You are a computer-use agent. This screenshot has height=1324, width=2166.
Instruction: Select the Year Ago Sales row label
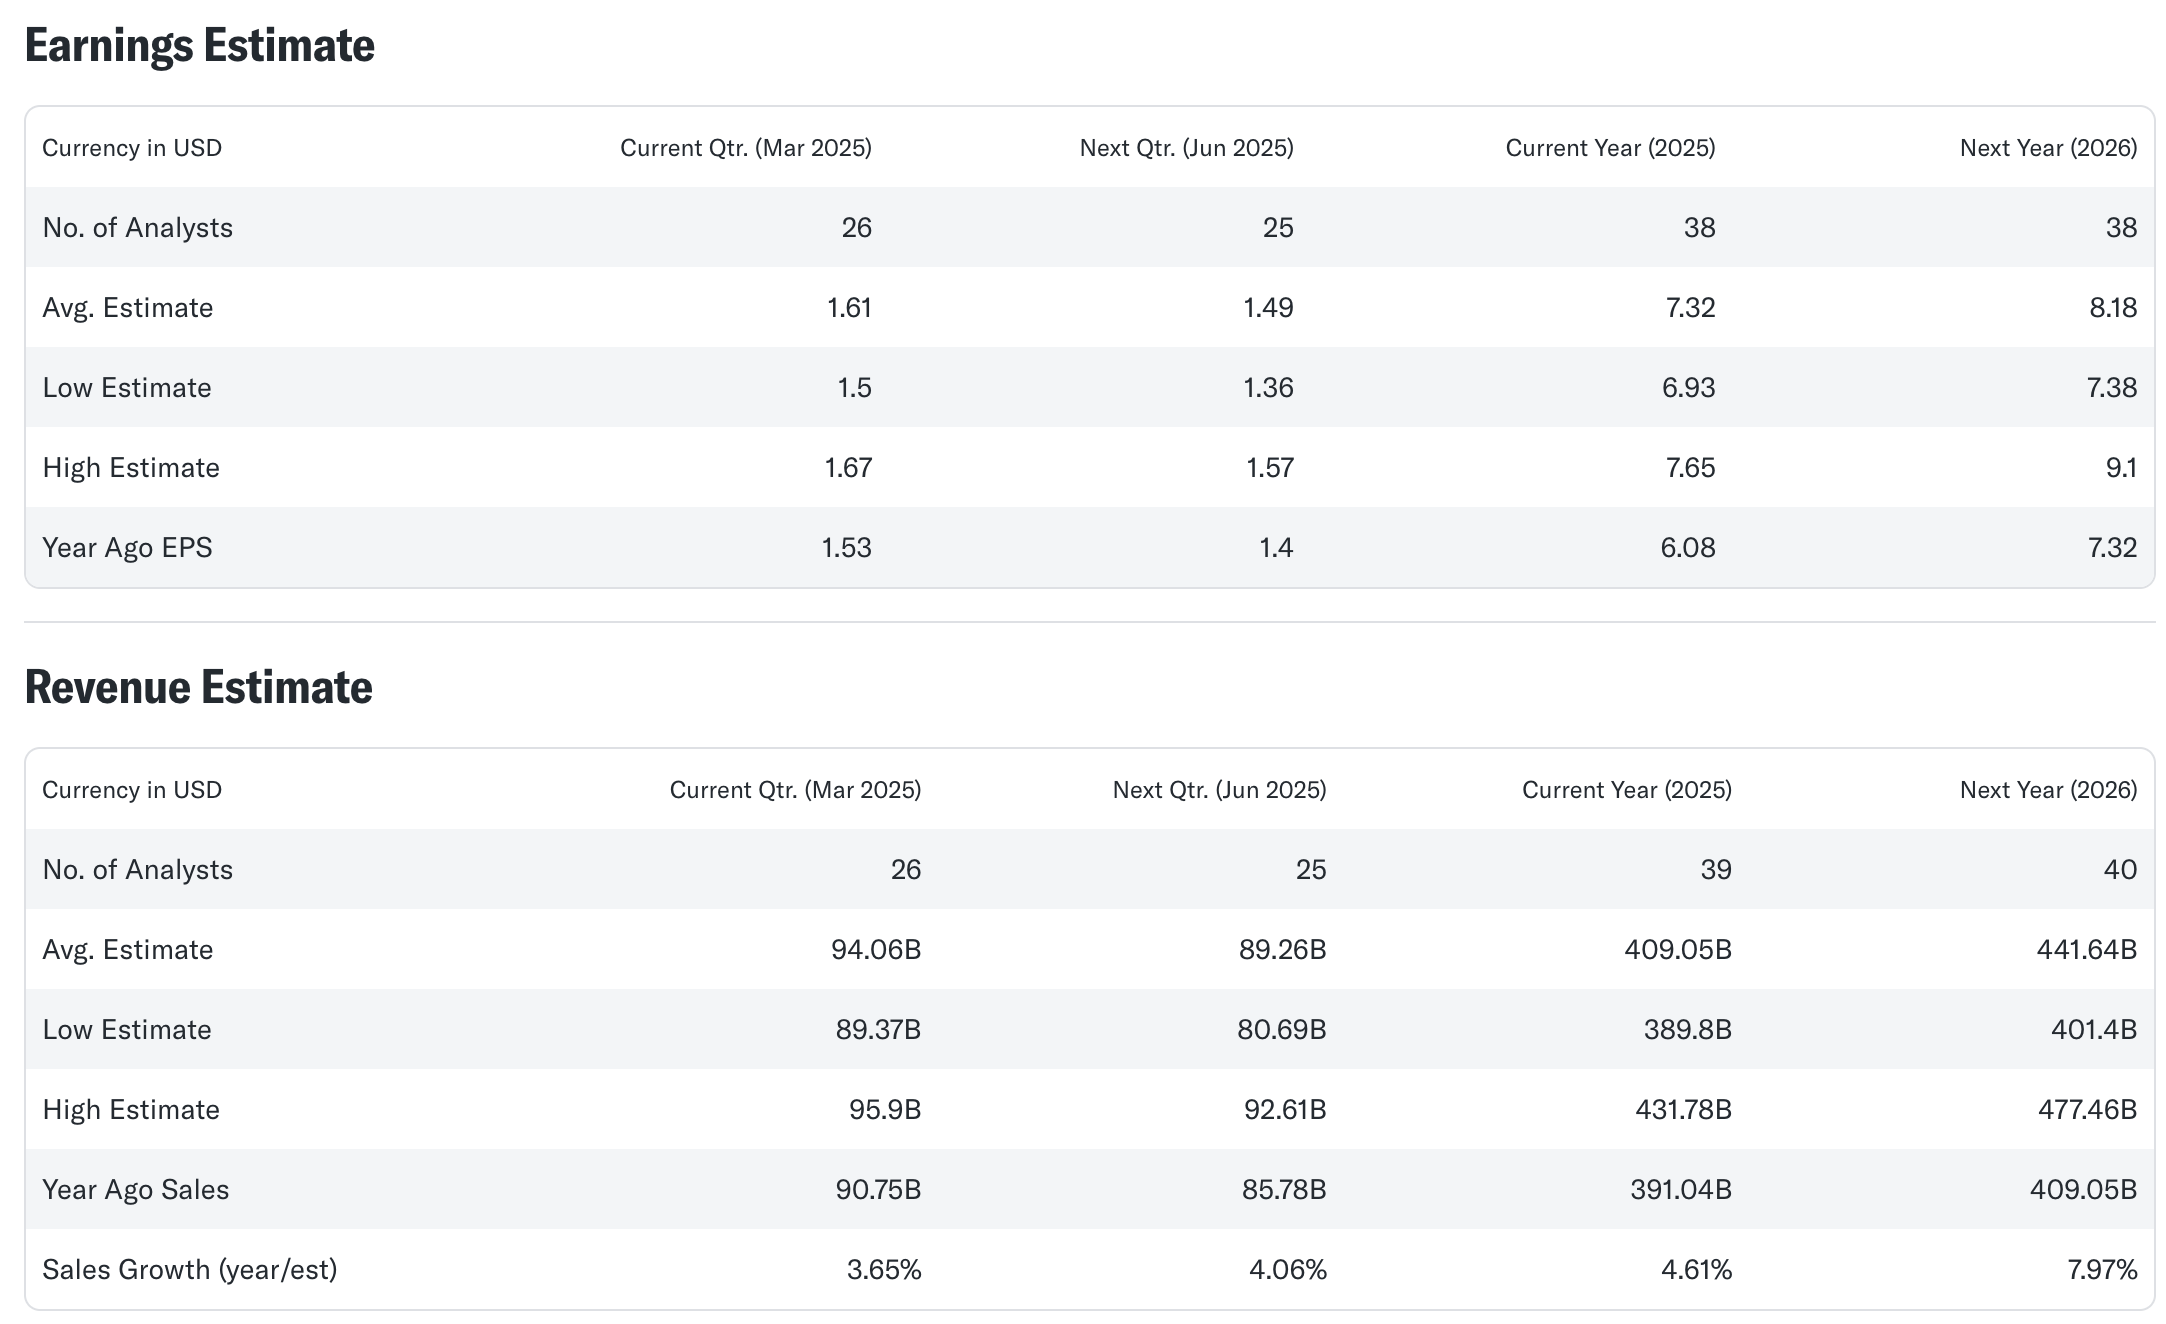pyautogui.click(x=135, y=1190)
